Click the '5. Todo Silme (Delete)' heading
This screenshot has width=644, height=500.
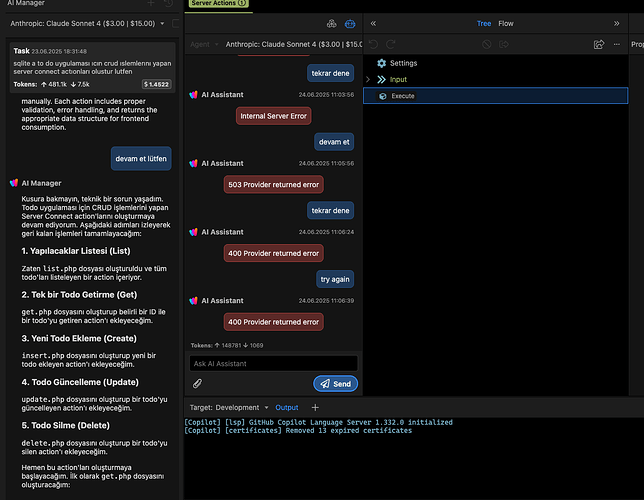[65, 426]
